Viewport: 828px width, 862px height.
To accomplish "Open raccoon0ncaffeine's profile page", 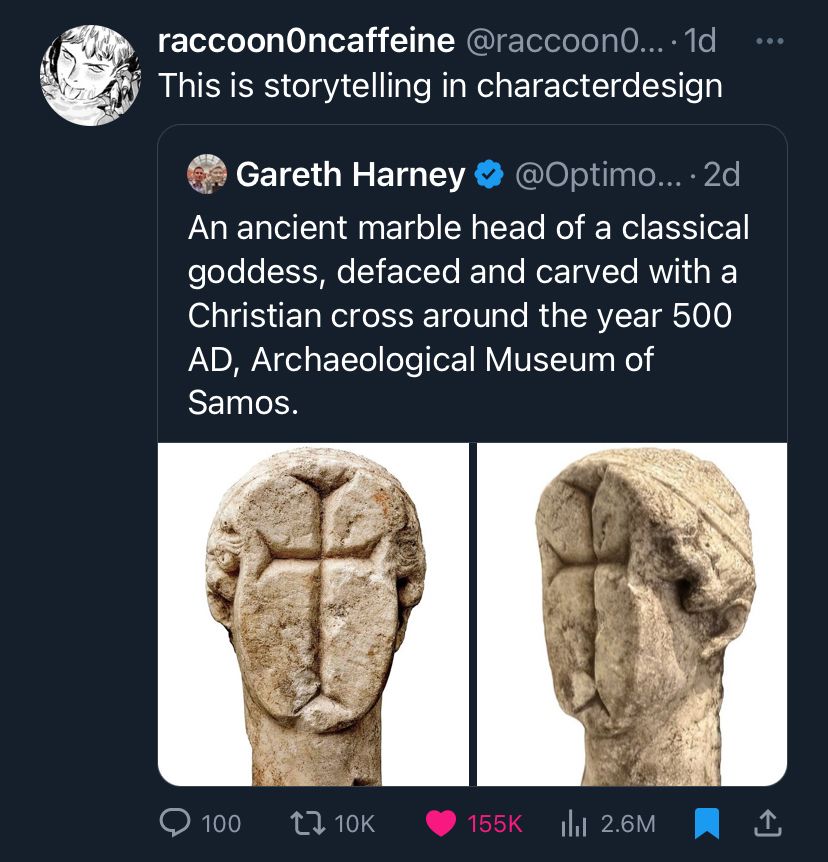I will coord(303,40).
